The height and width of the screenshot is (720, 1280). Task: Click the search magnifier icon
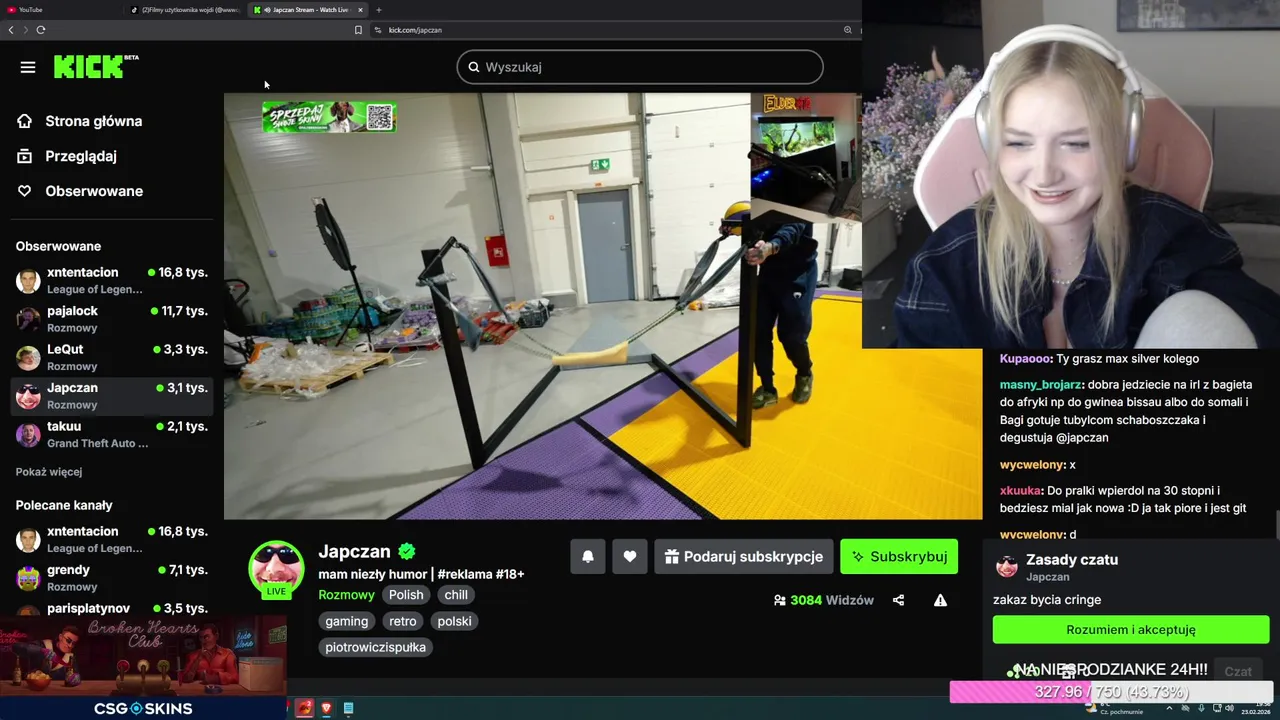click(474, 67)
